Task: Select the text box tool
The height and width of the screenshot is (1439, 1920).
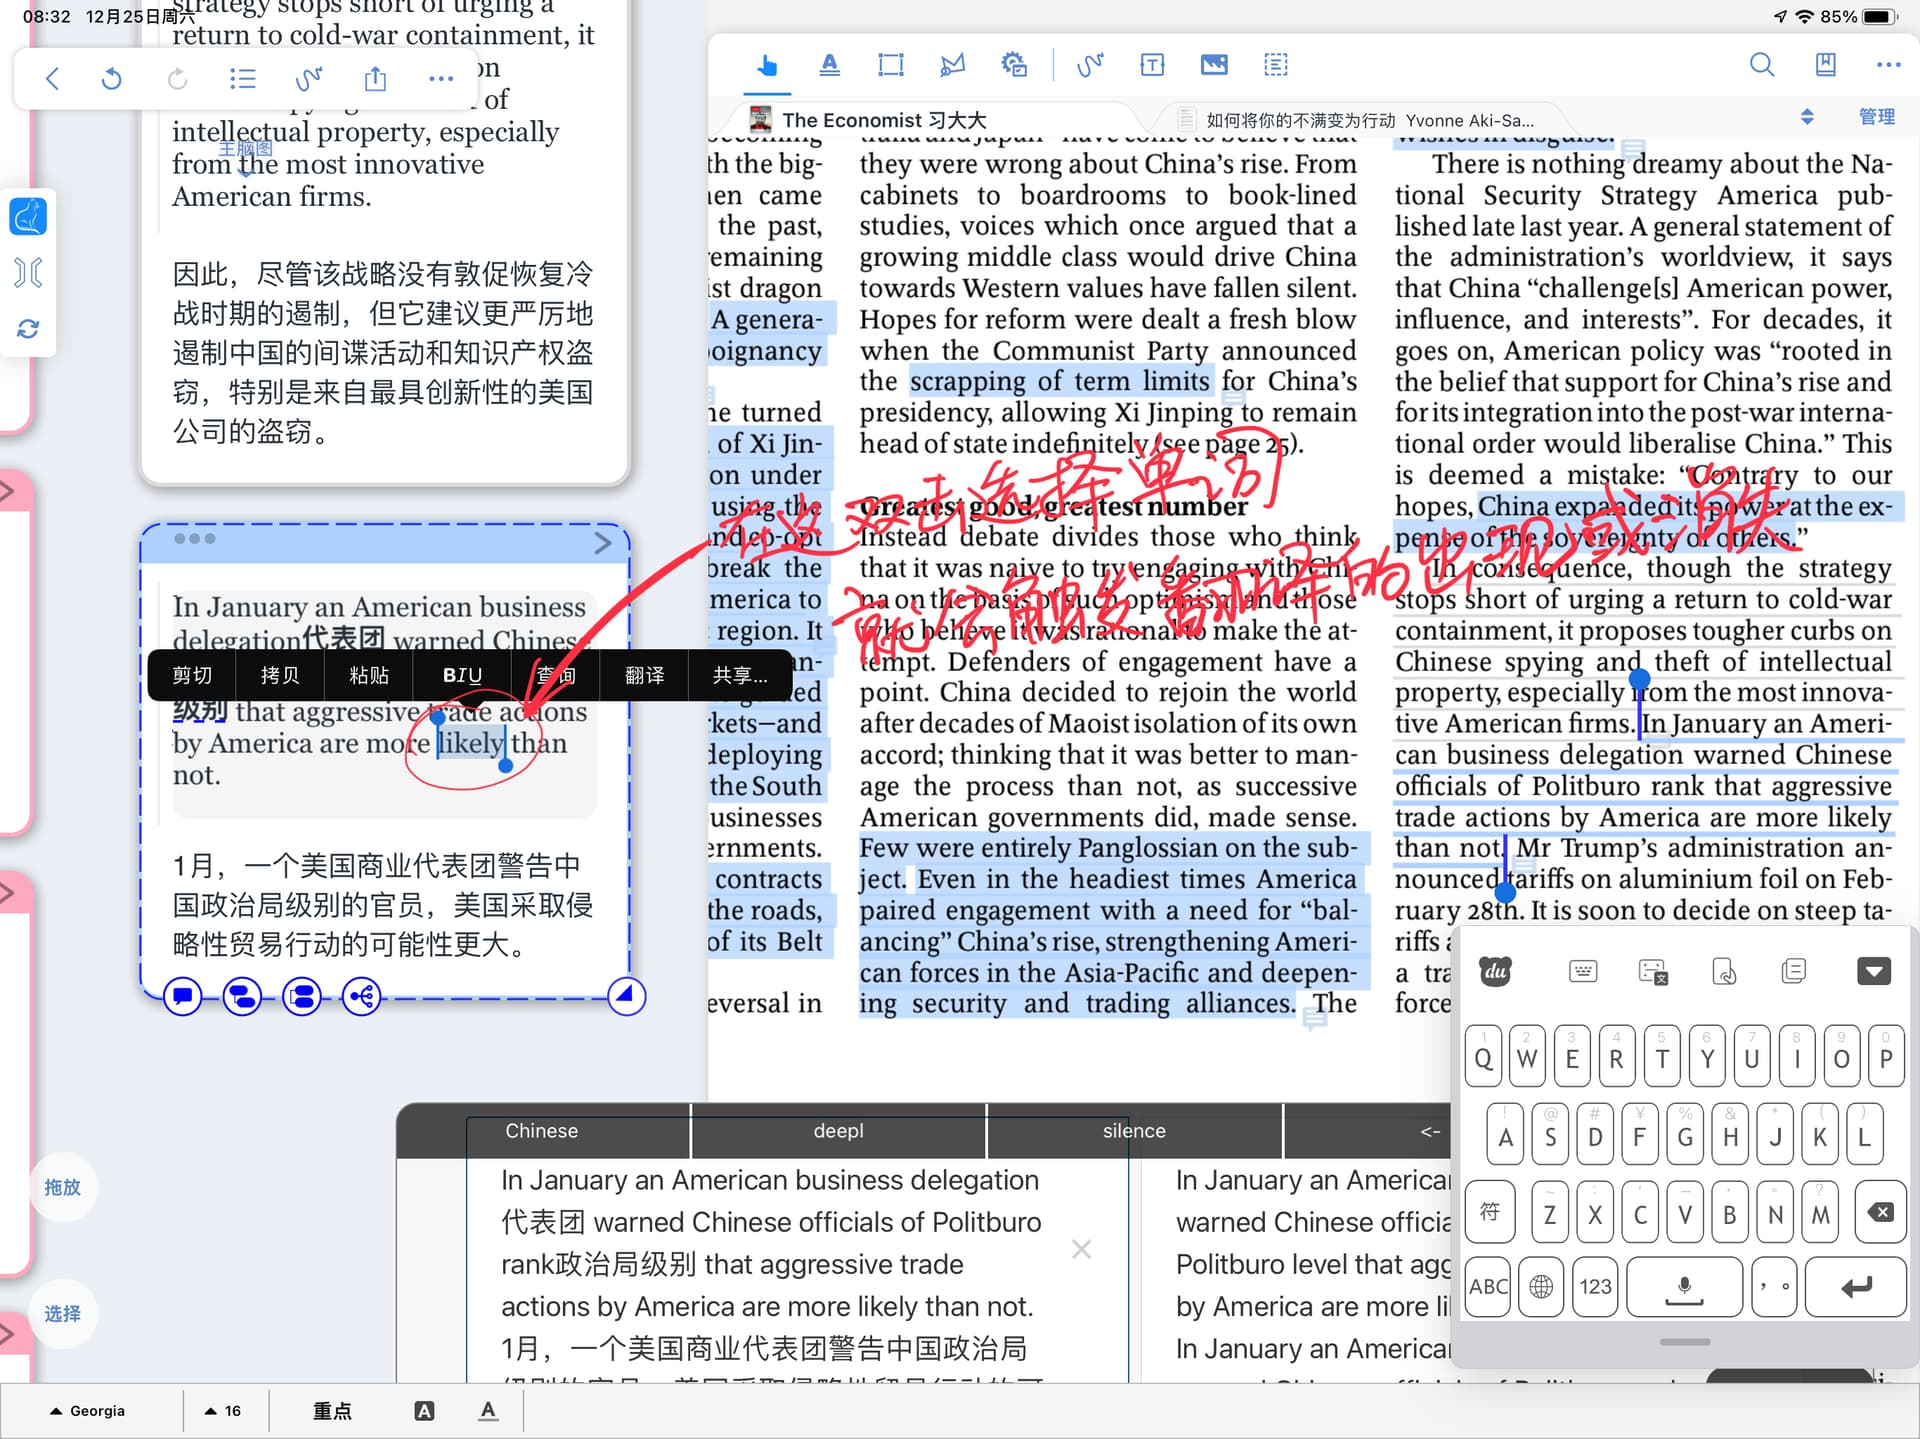Action: [x=1152, y=66]
